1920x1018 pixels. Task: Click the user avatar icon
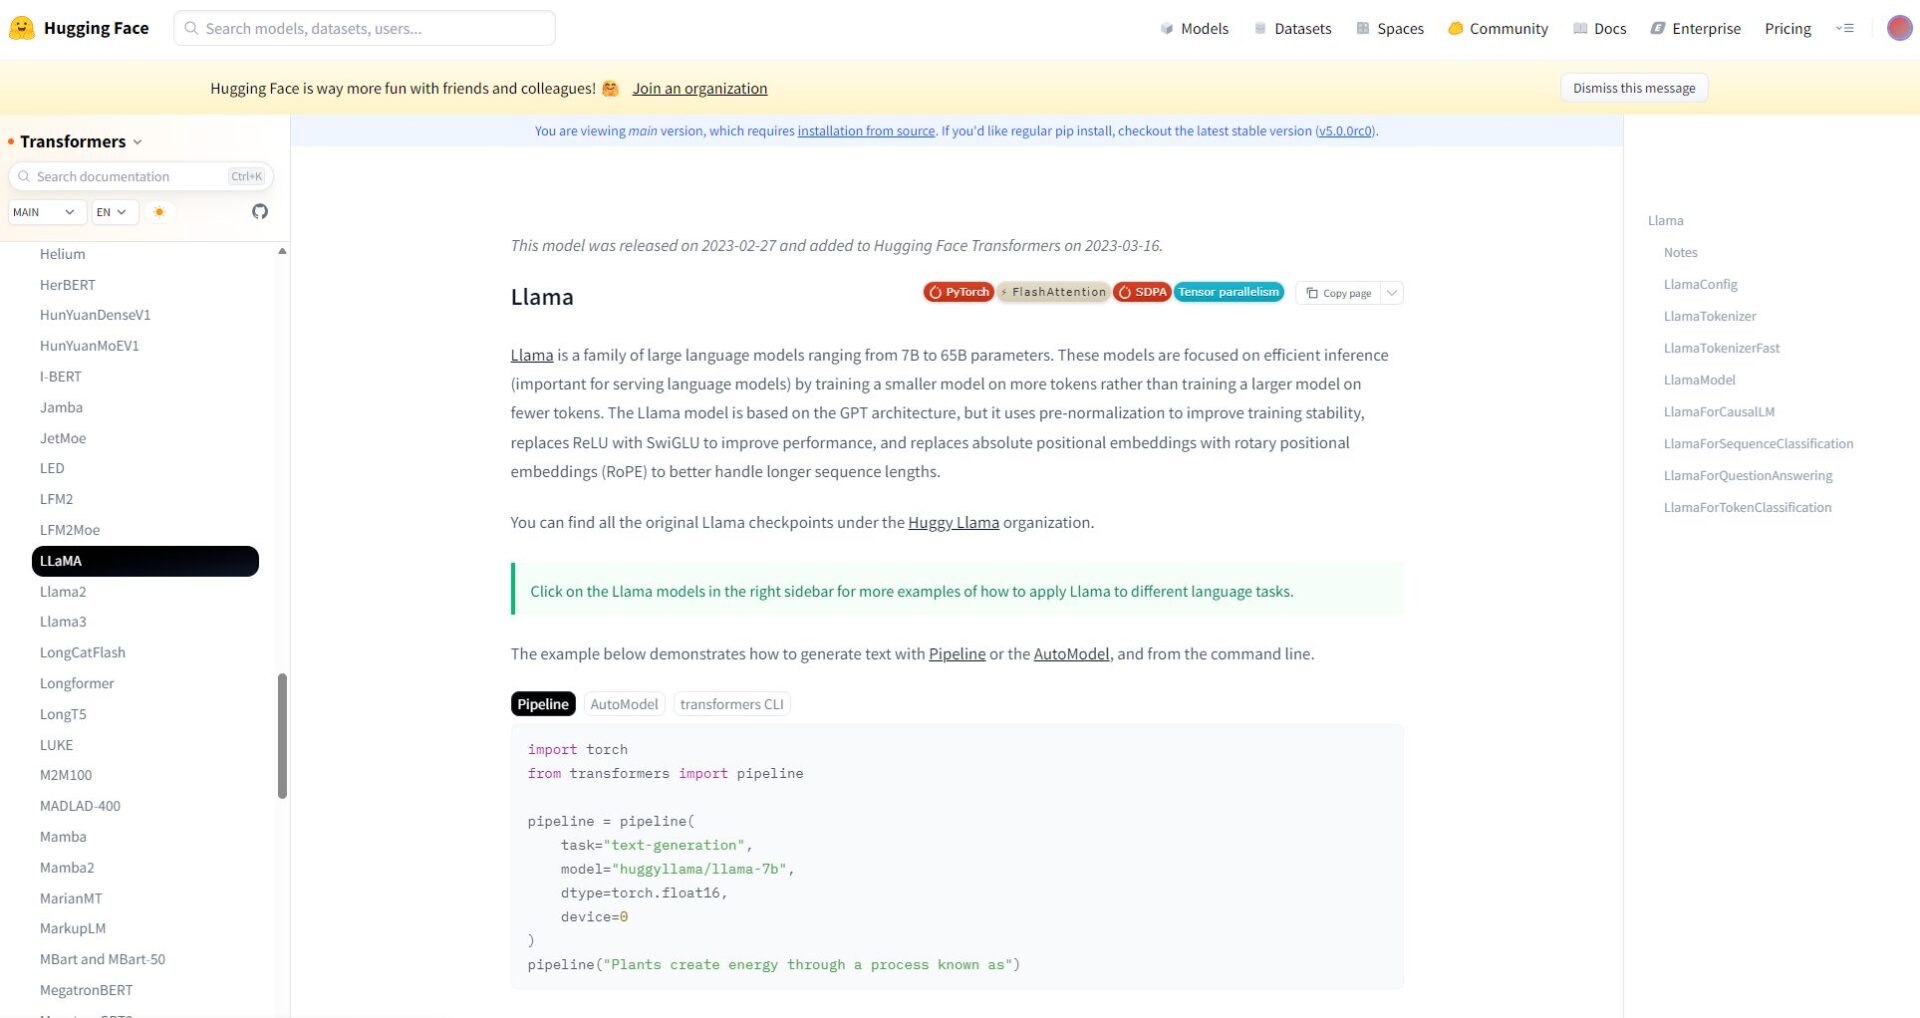[x=1899, y=28]
